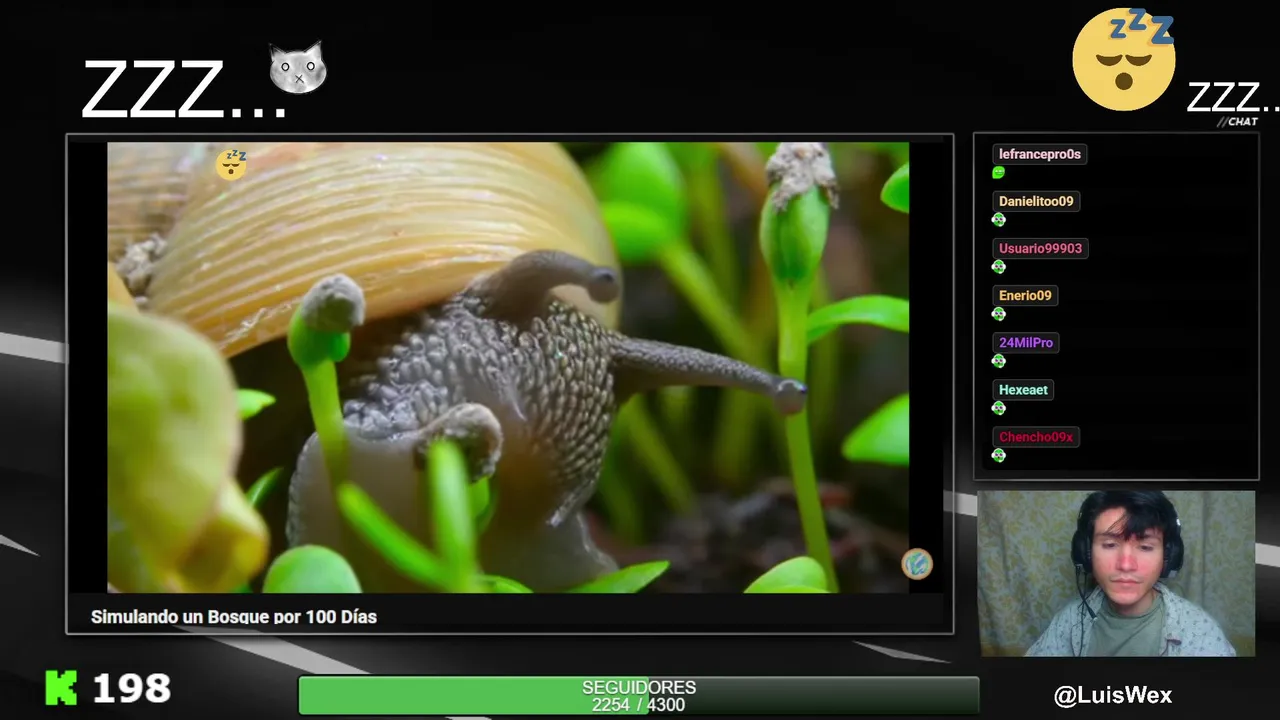Click the emote under Danielitoo09

click(x=998, y=220)
